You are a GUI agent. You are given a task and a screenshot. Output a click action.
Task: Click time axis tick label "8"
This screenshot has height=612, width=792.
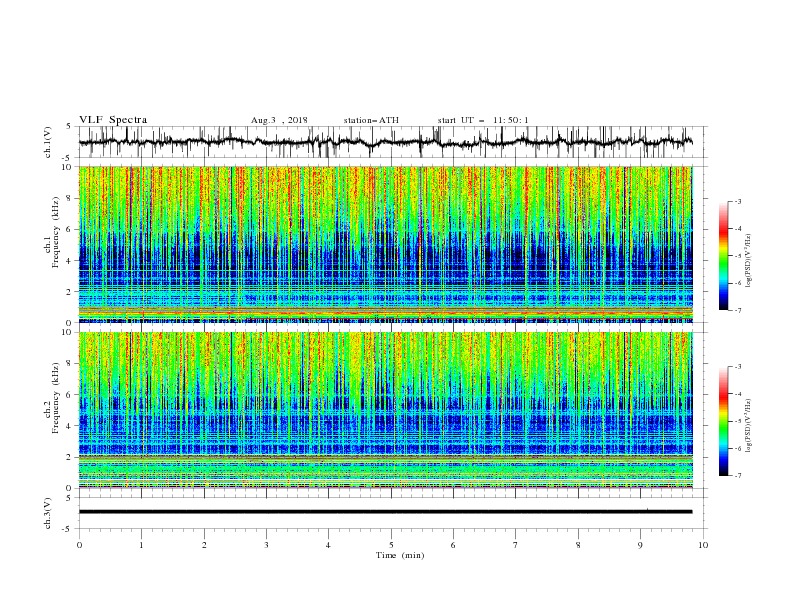click(x=578, y=545)
